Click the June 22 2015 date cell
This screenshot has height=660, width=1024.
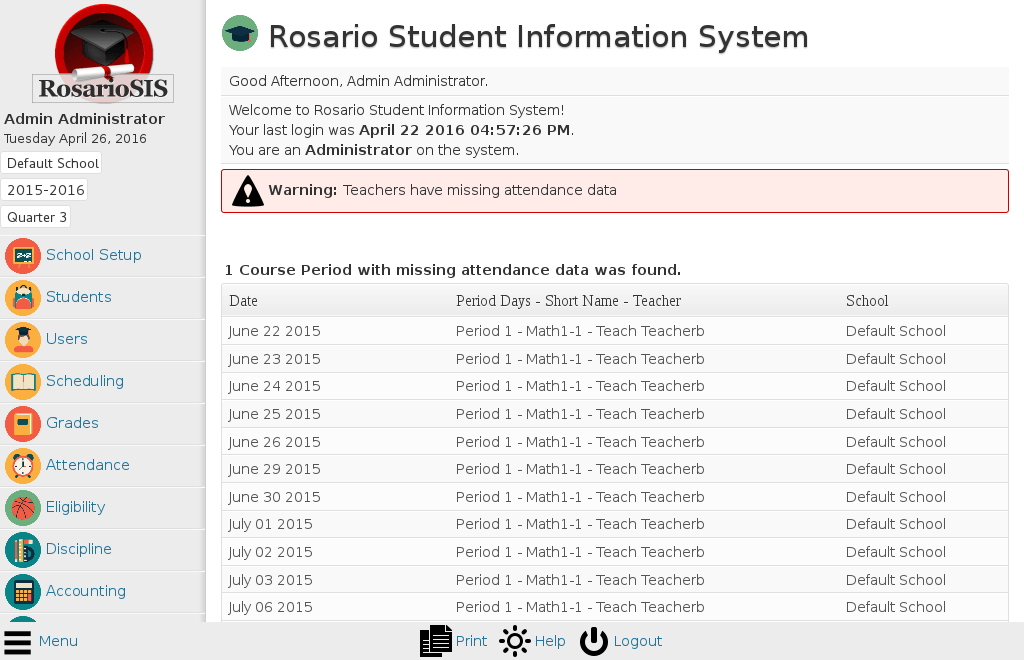point(274,332)
